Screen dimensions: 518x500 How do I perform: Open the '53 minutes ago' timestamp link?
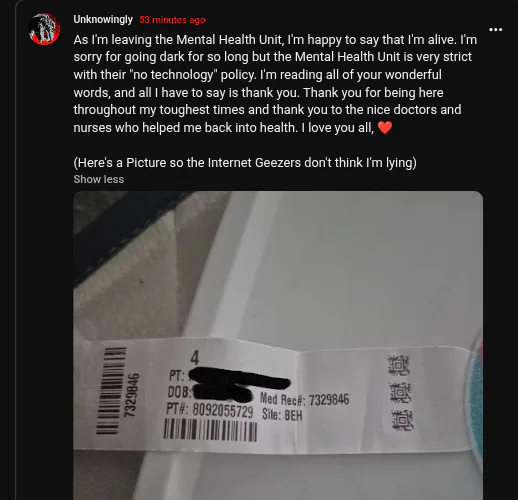pos(172,20)
